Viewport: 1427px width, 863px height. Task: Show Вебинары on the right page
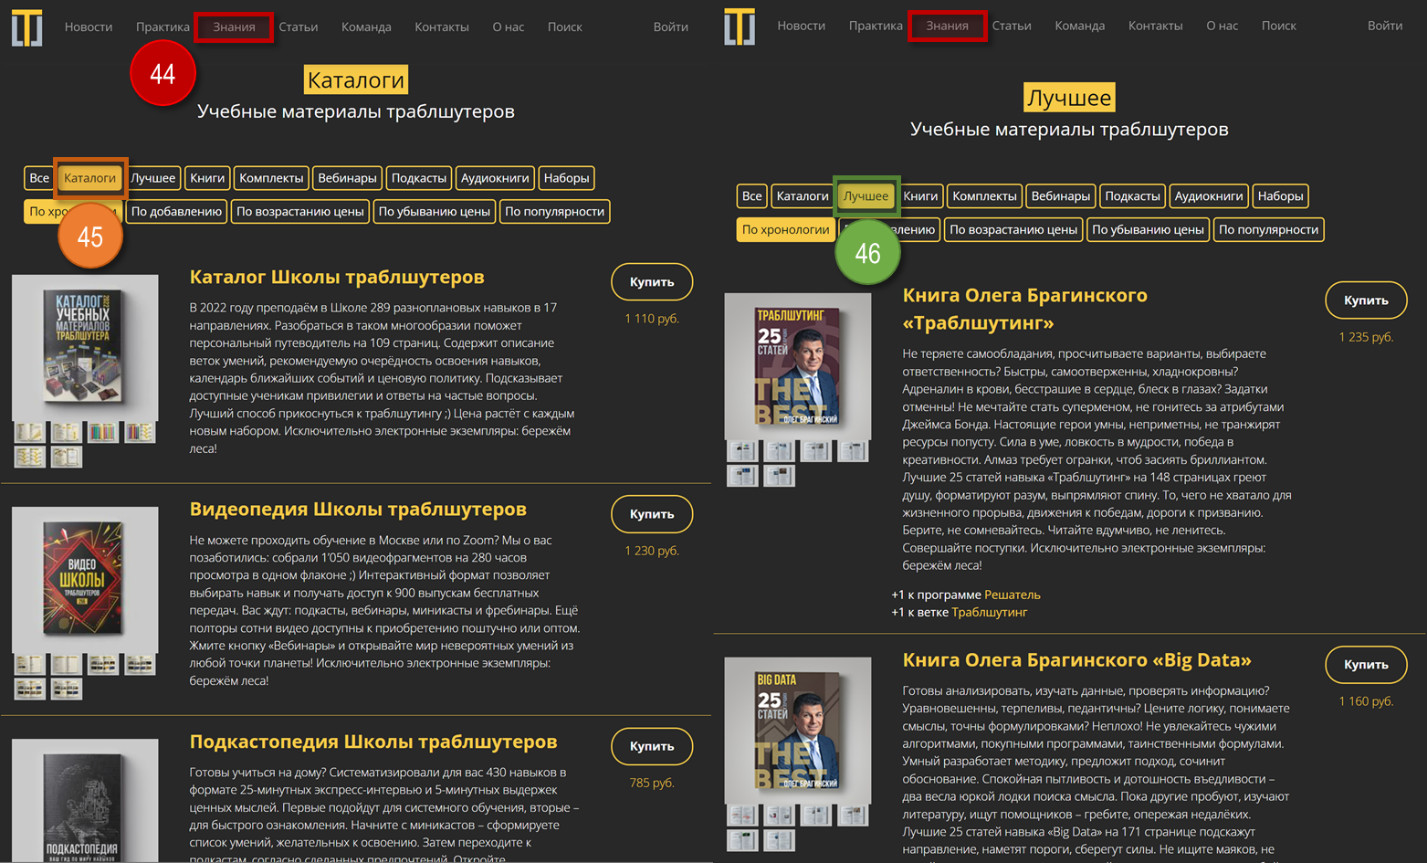click(x=1060, y=196)
